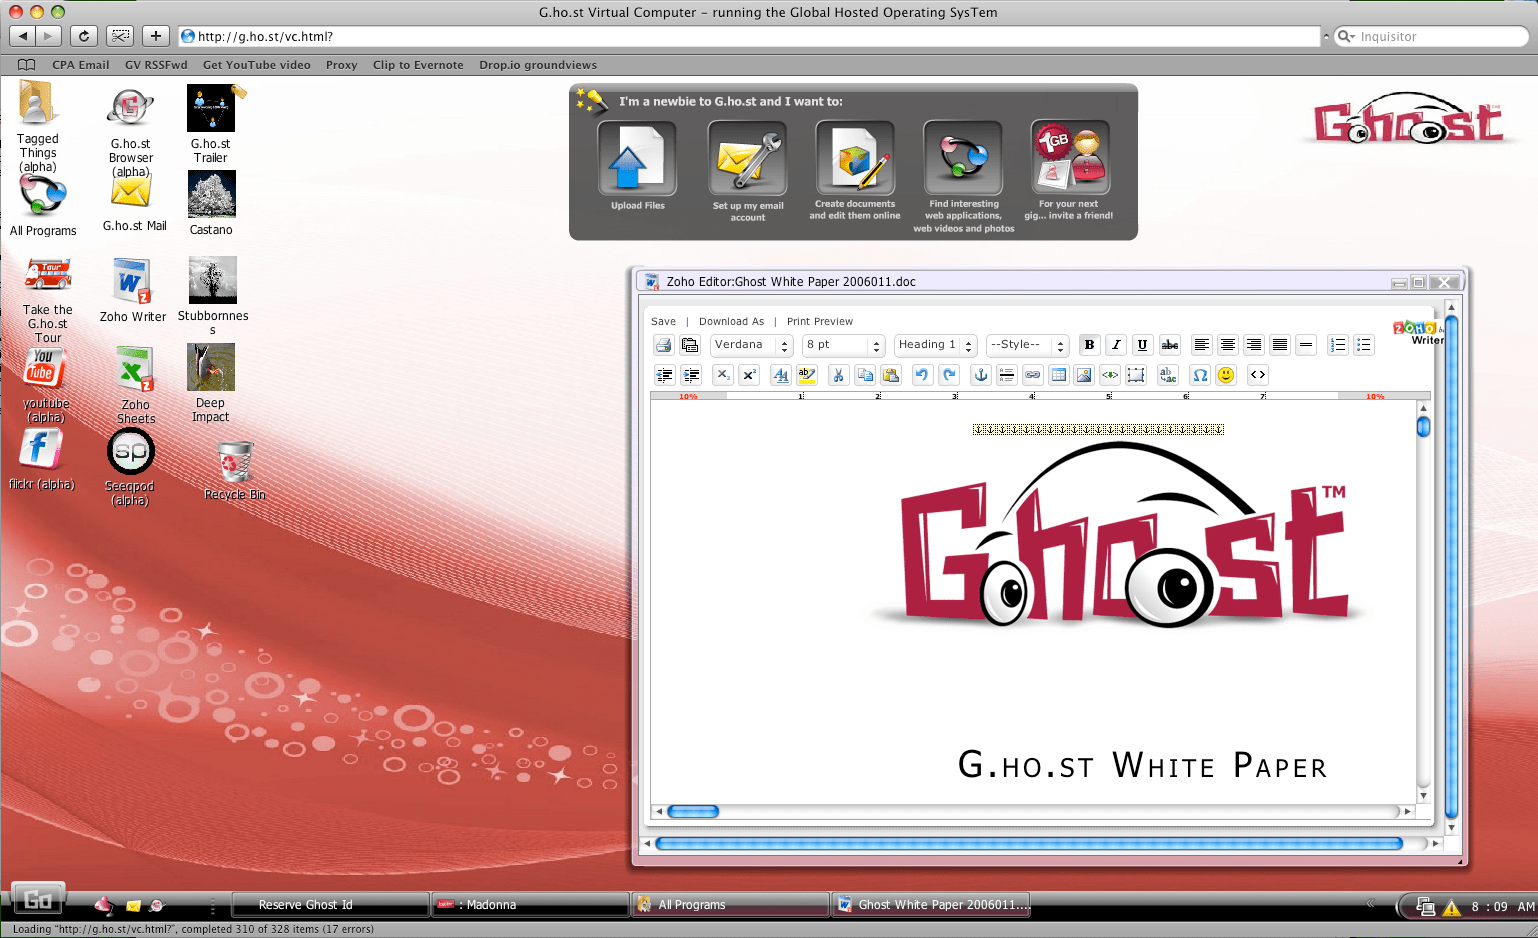Switch to All Programs taskbar item
1538x938 pixels.
pos(730,905)
